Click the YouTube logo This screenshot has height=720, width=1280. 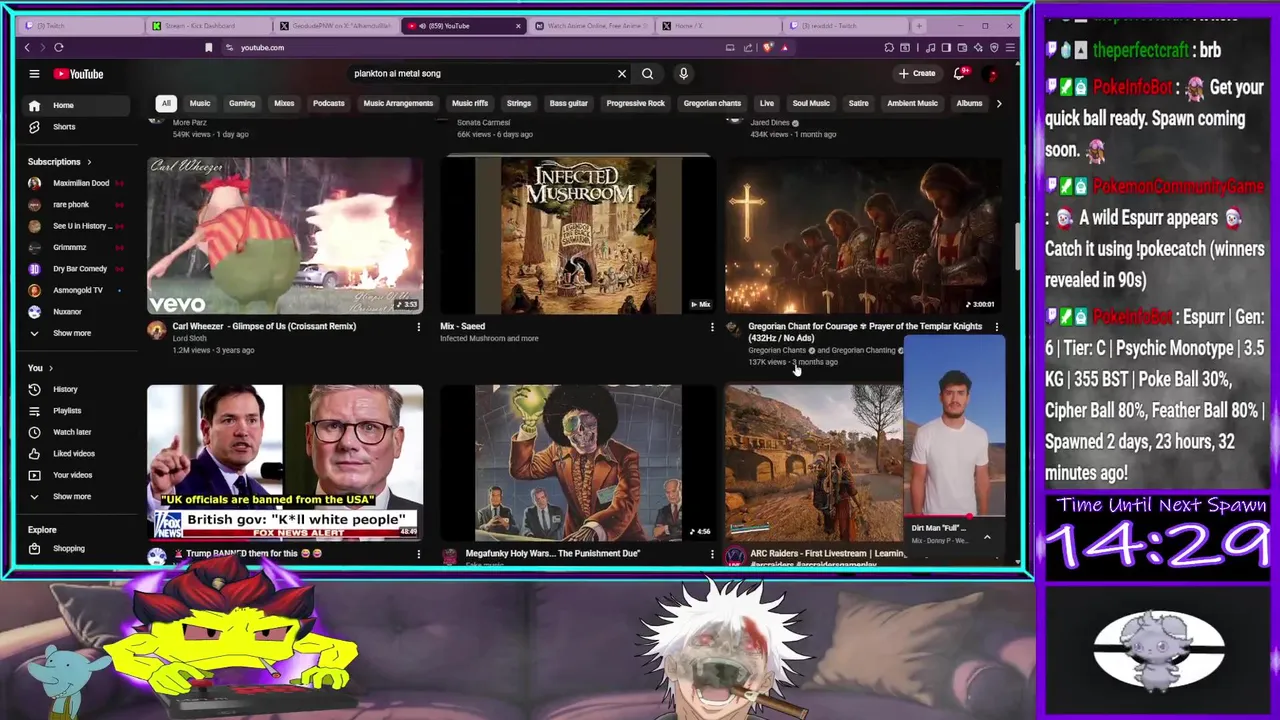(x=79, y=74)
